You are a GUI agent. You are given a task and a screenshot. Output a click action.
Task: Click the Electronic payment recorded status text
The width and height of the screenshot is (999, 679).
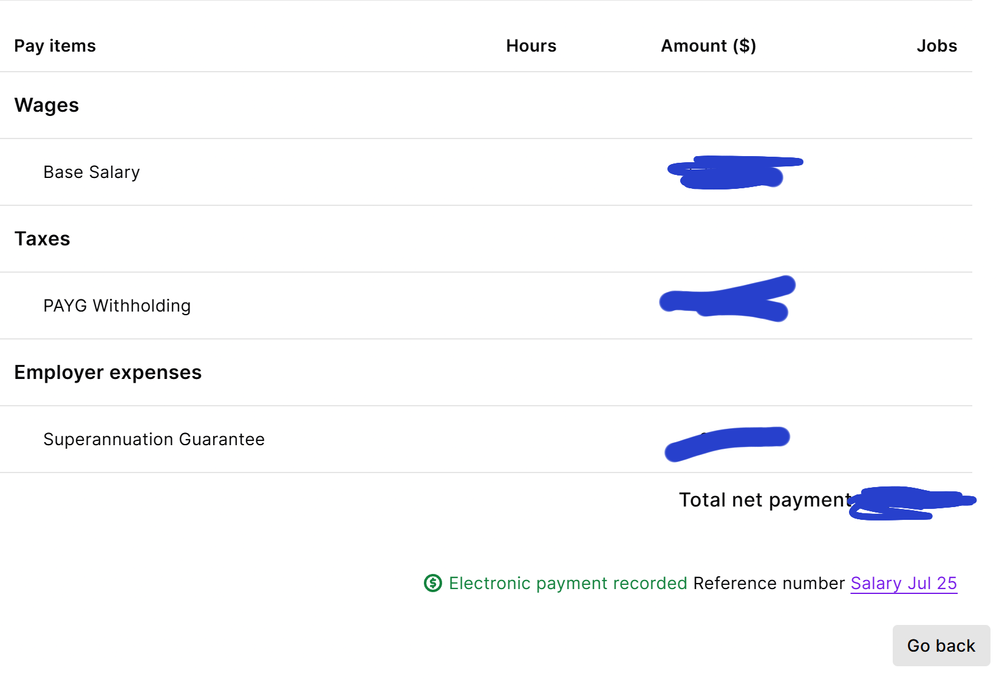tap(567, 583)
